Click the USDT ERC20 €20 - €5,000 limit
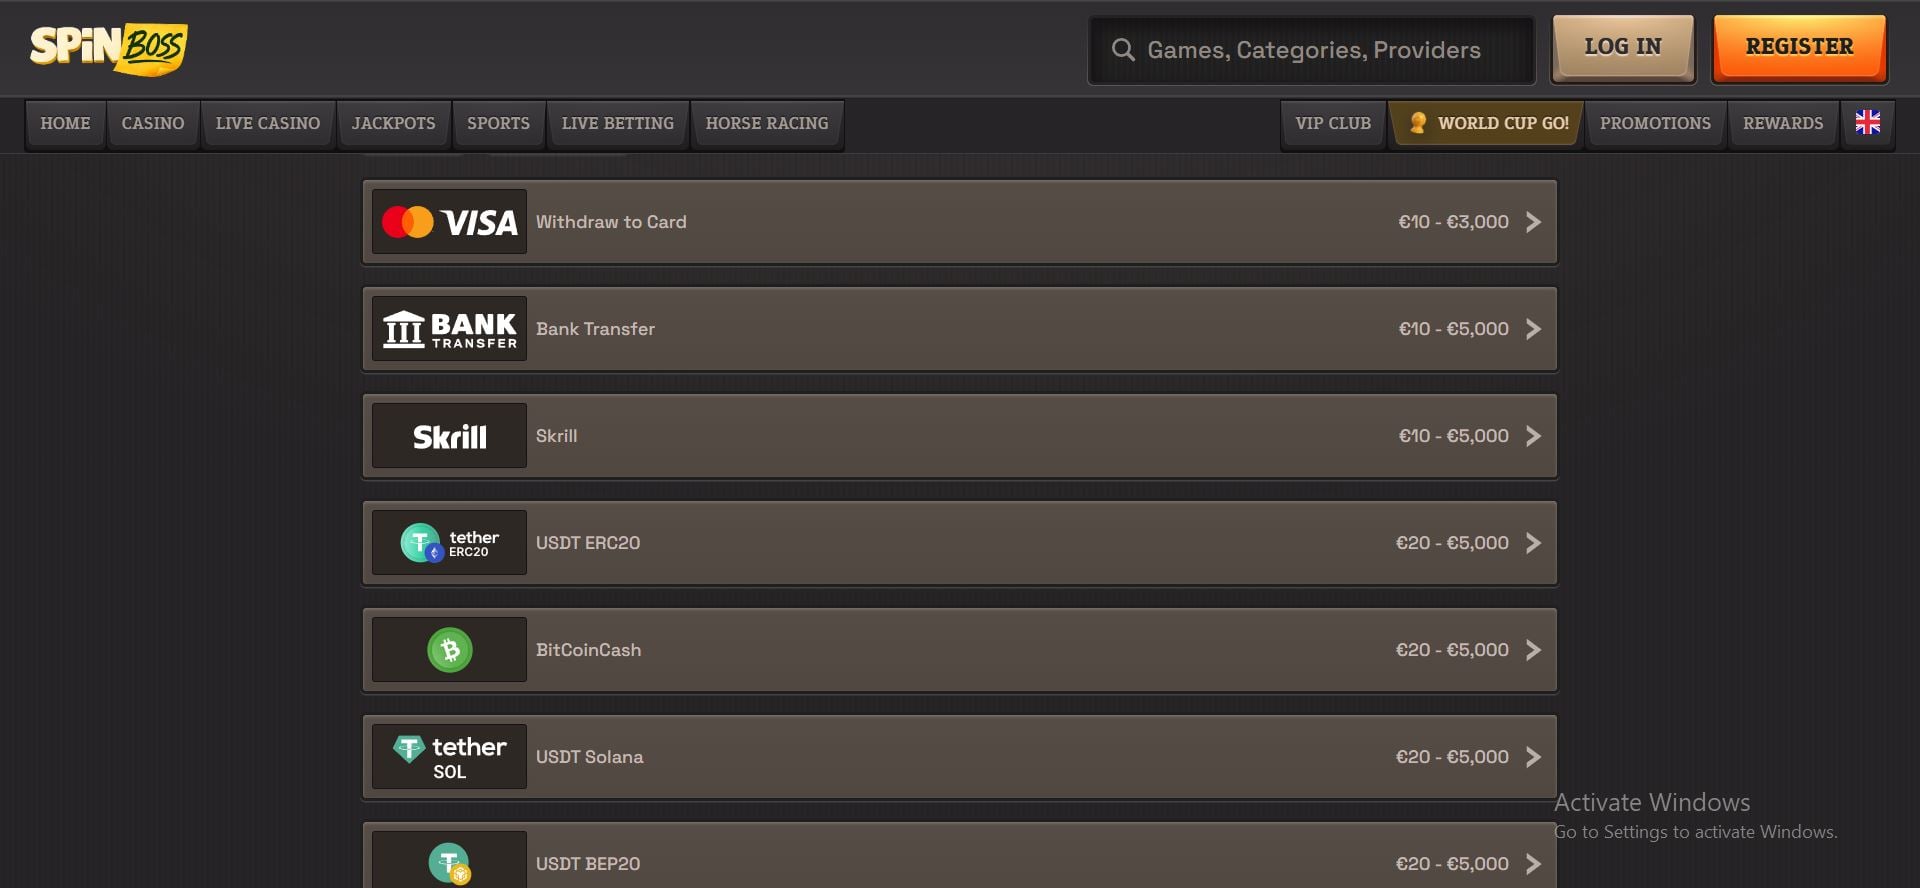The width and height of the screenshot is (1920, 888). (1452, 543)
